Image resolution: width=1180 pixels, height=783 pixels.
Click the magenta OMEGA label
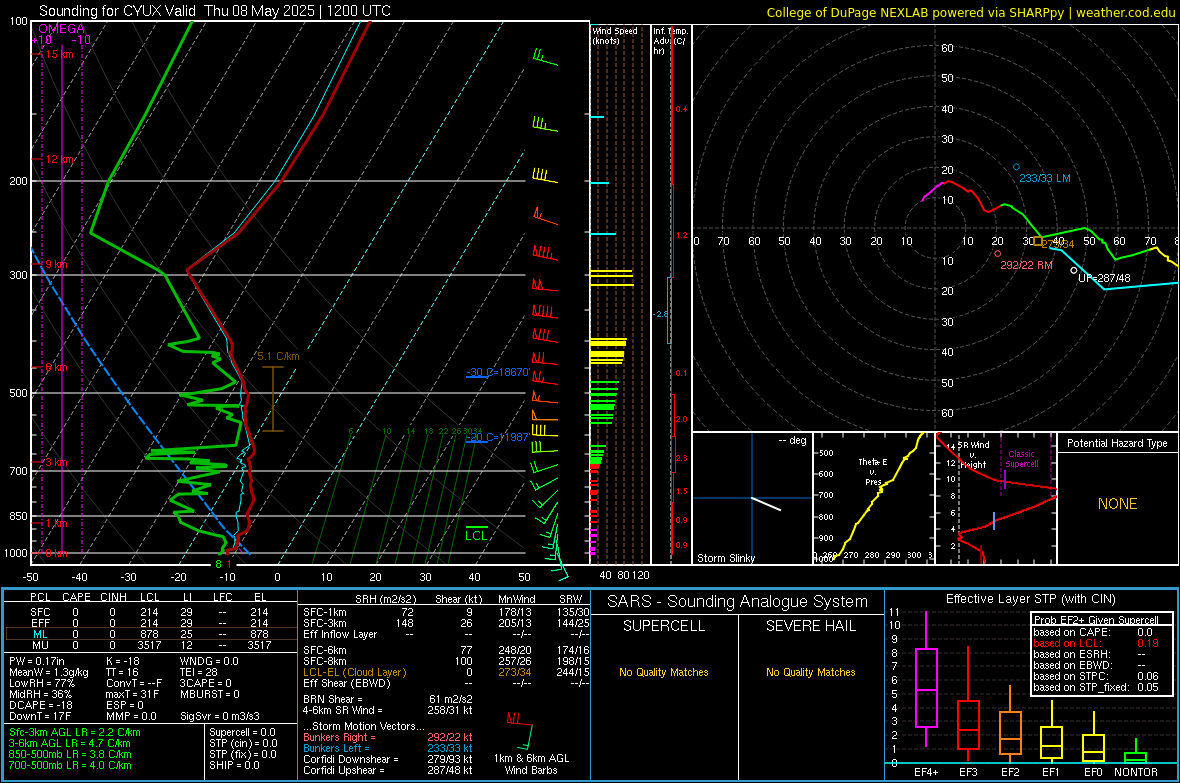point(61,29)
